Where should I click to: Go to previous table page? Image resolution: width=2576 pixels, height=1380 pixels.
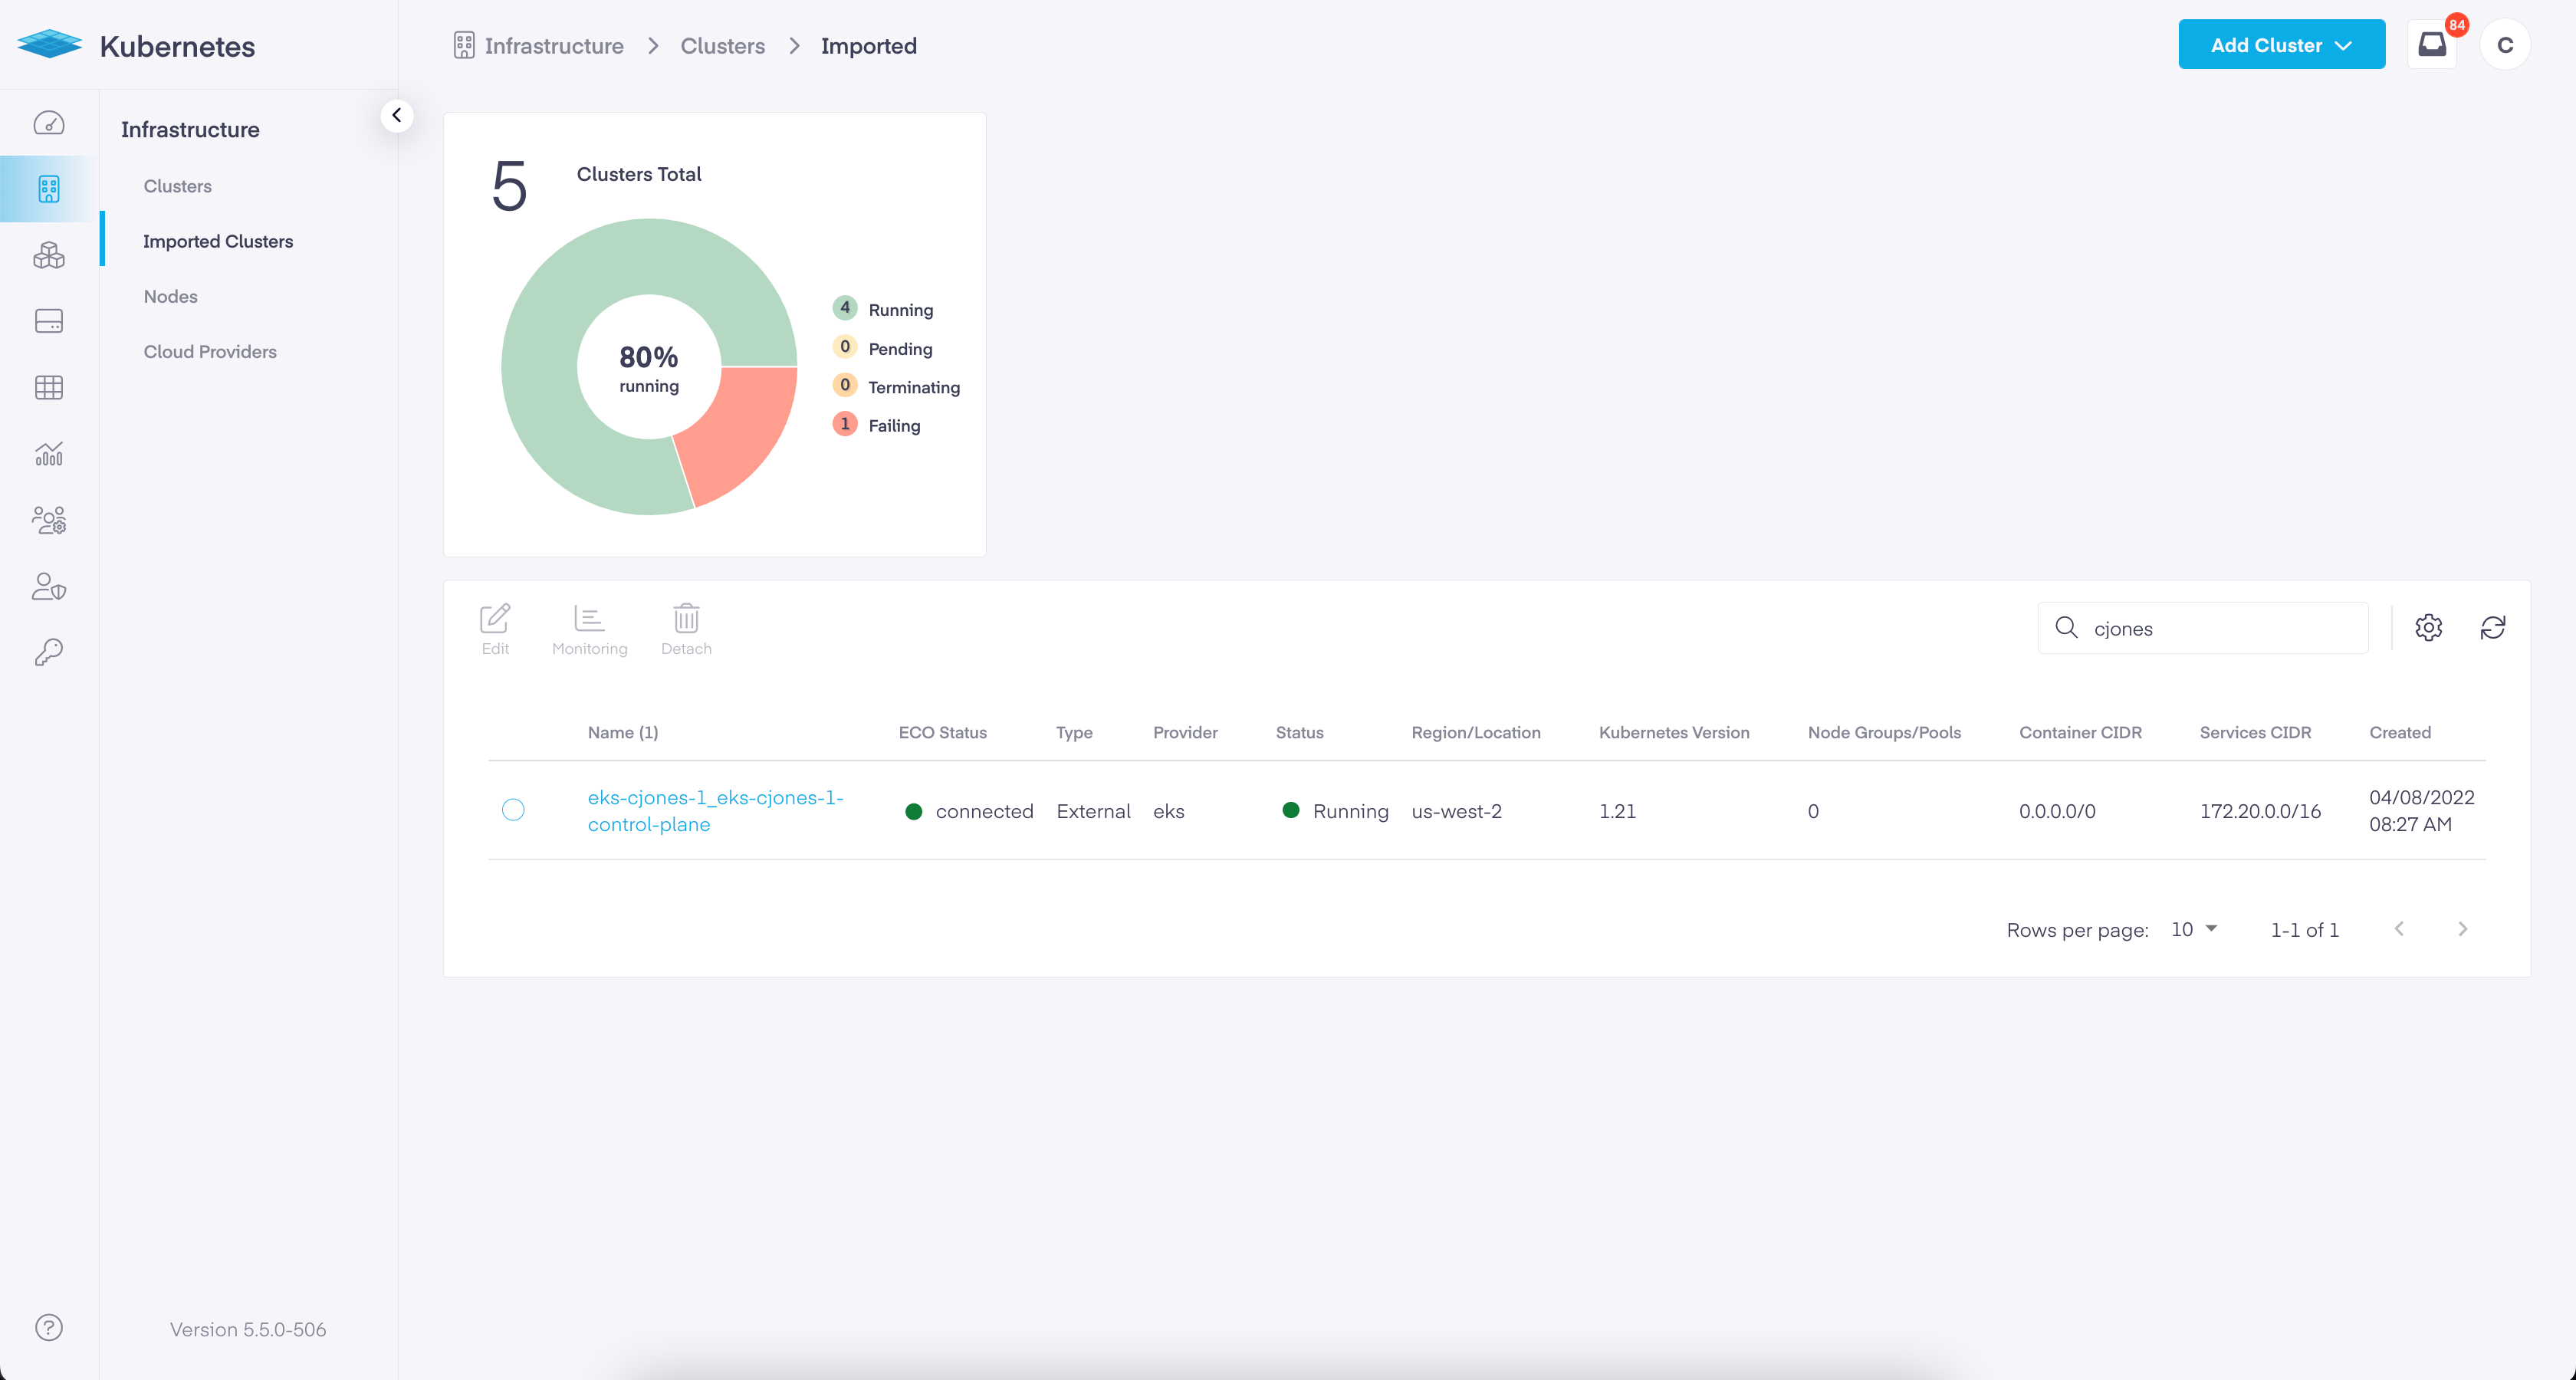2399,929
